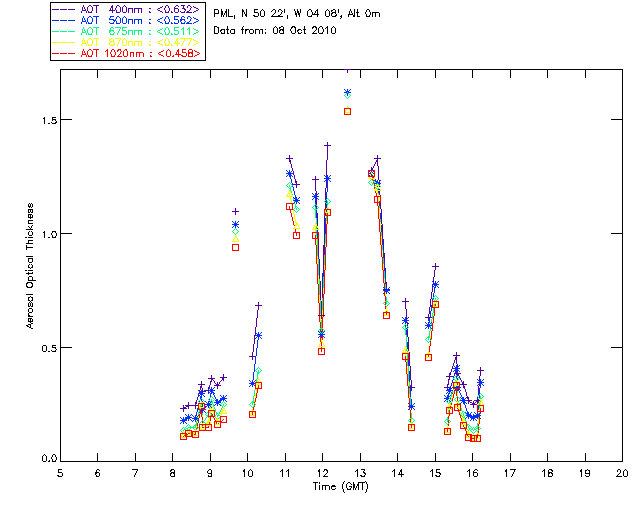Click the red dashed line sample for 1020nm
The height and width of the screenshot is (512, 640).
(65, 54)
